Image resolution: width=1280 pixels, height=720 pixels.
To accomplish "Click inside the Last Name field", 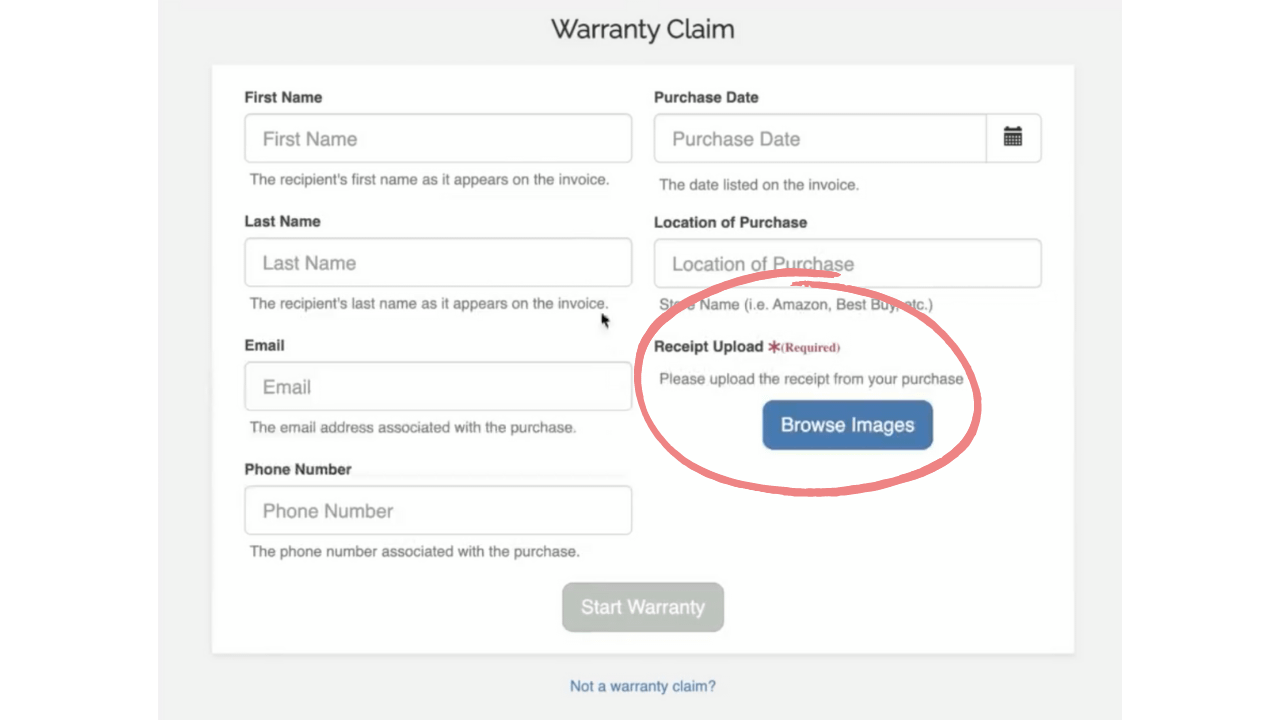I will tap(438, 262).
